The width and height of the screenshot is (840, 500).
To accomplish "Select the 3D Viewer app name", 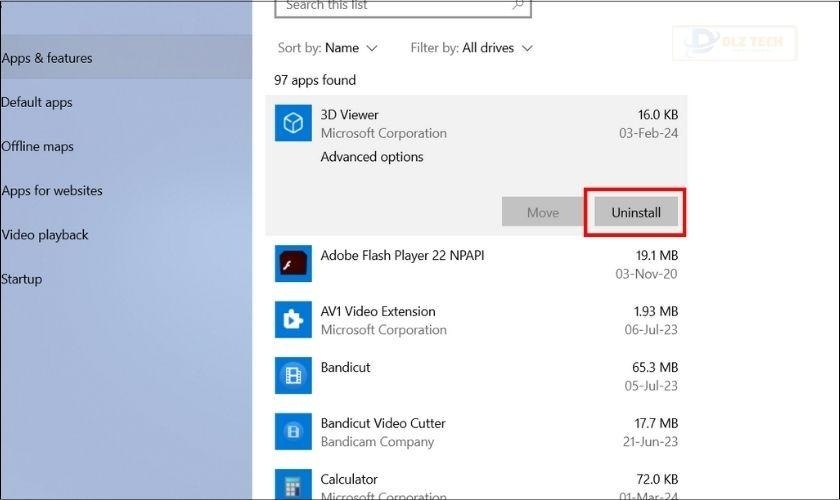I will [349, 115].
